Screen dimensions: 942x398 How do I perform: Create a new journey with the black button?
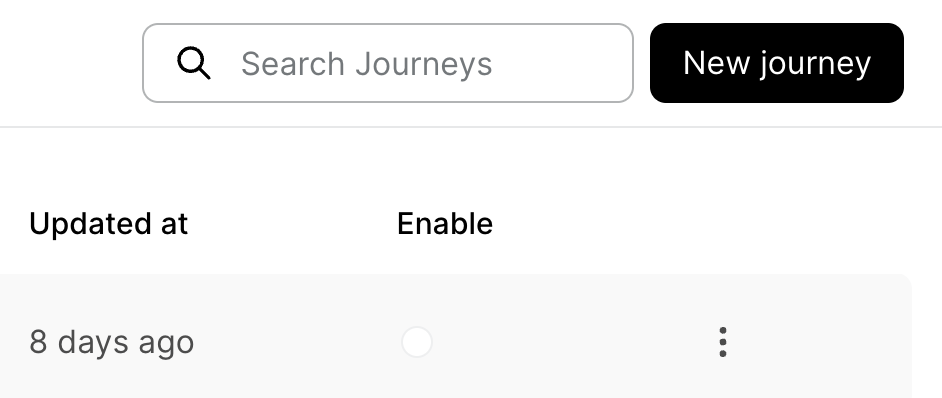coord(777,63)
